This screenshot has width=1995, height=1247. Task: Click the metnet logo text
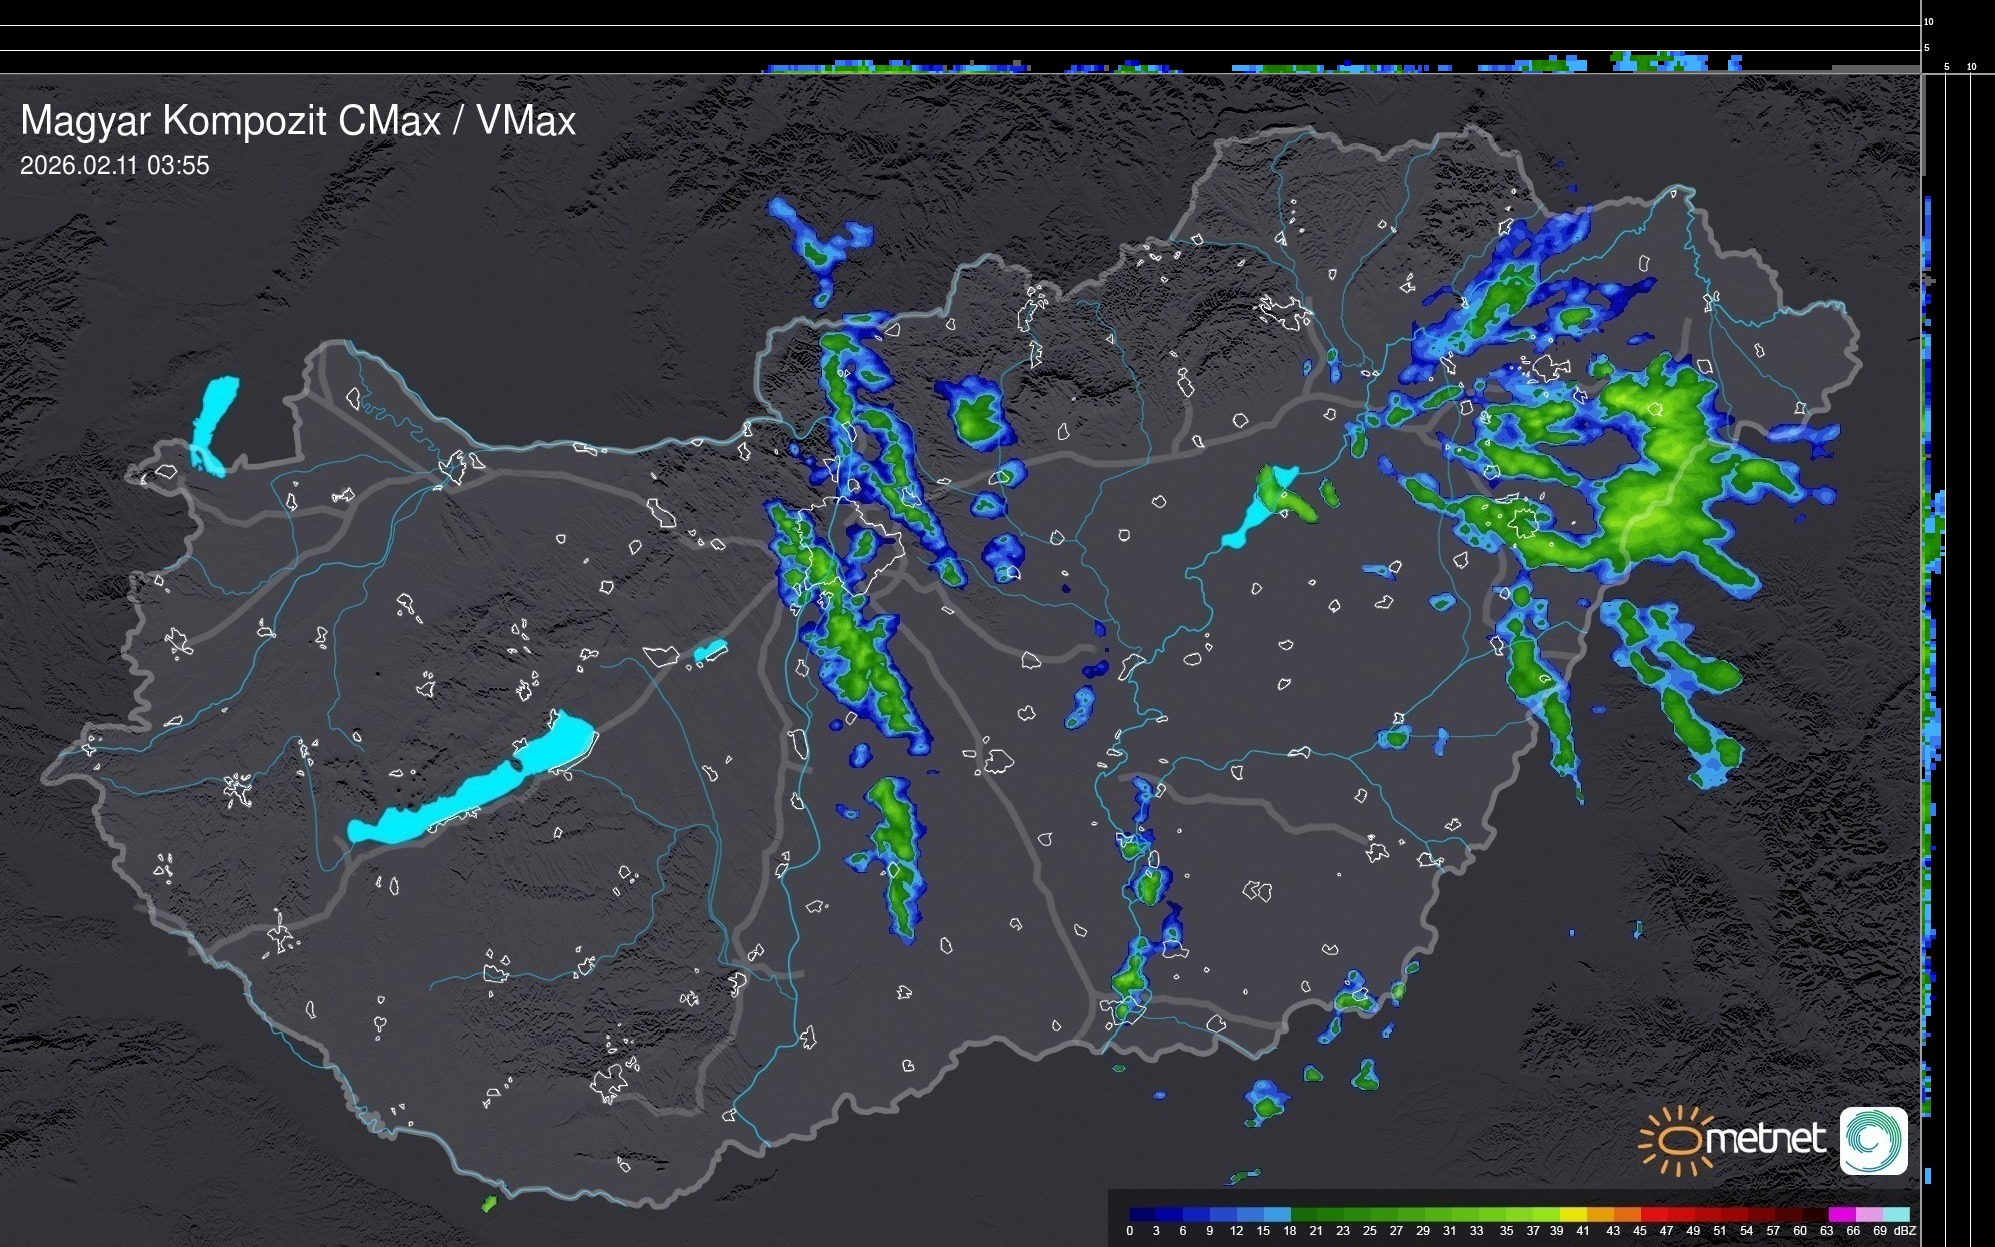1765,1139
